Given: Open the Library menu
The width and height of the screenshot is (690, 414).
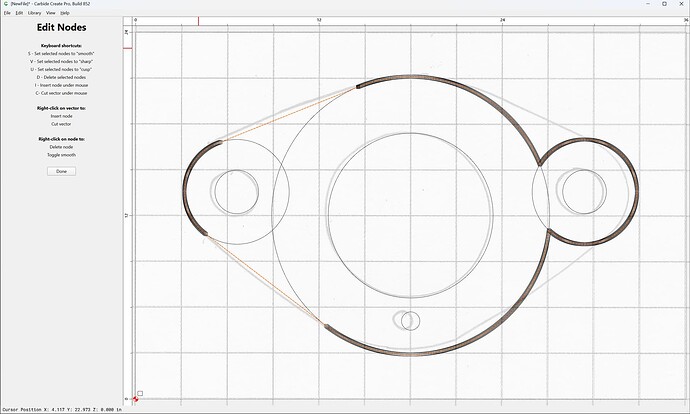Looking at the screenshot, I should 34,13.
